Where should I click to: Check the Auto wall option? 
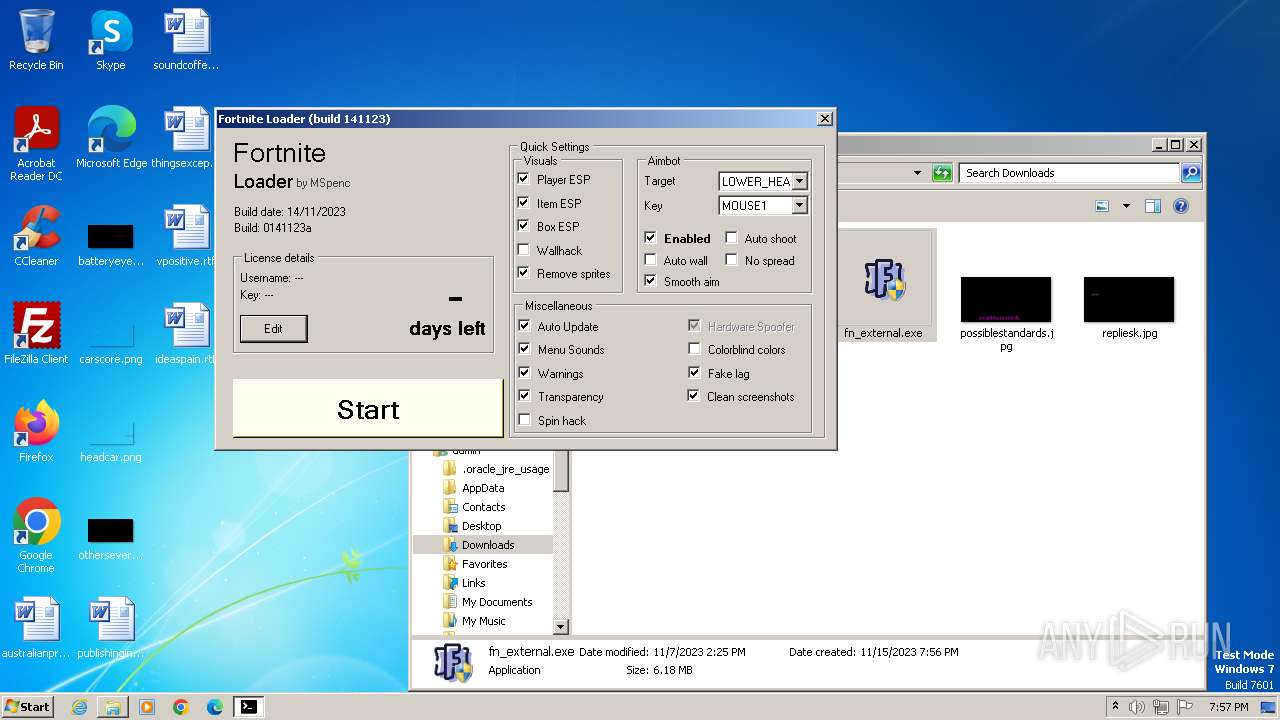coord(651,260)
